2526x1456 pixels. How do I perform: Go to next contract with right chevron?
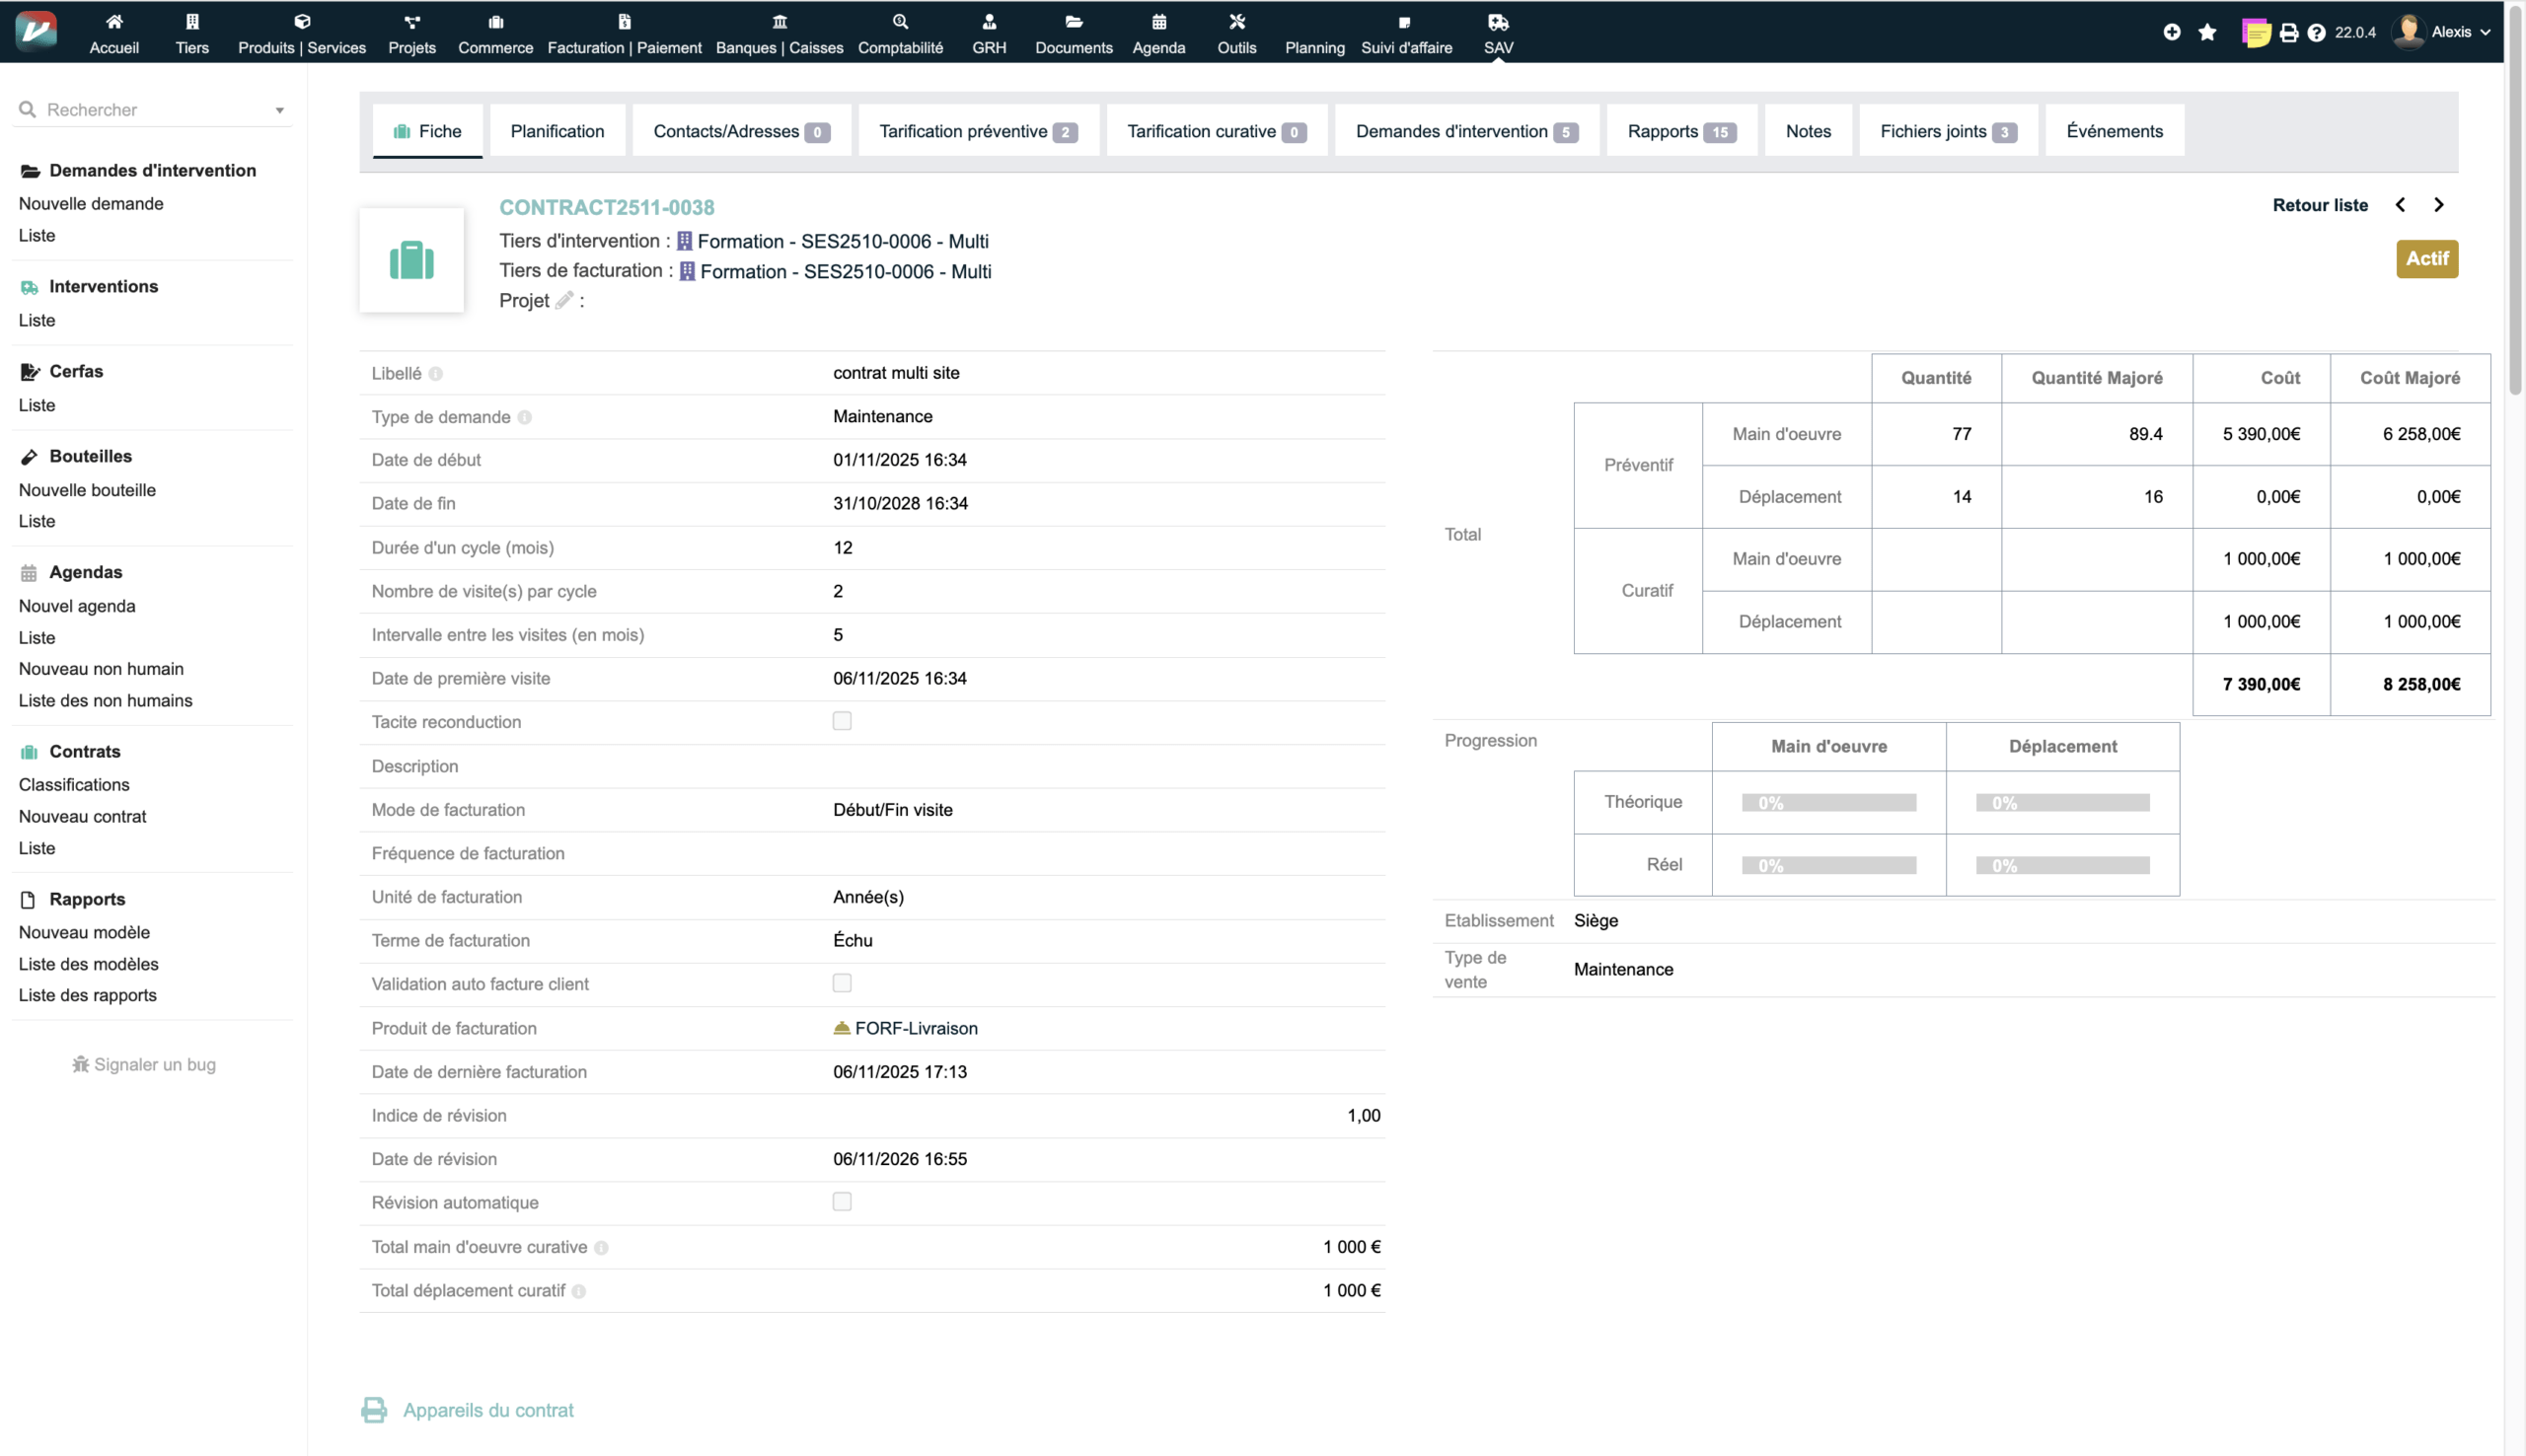click(2438, 205)
